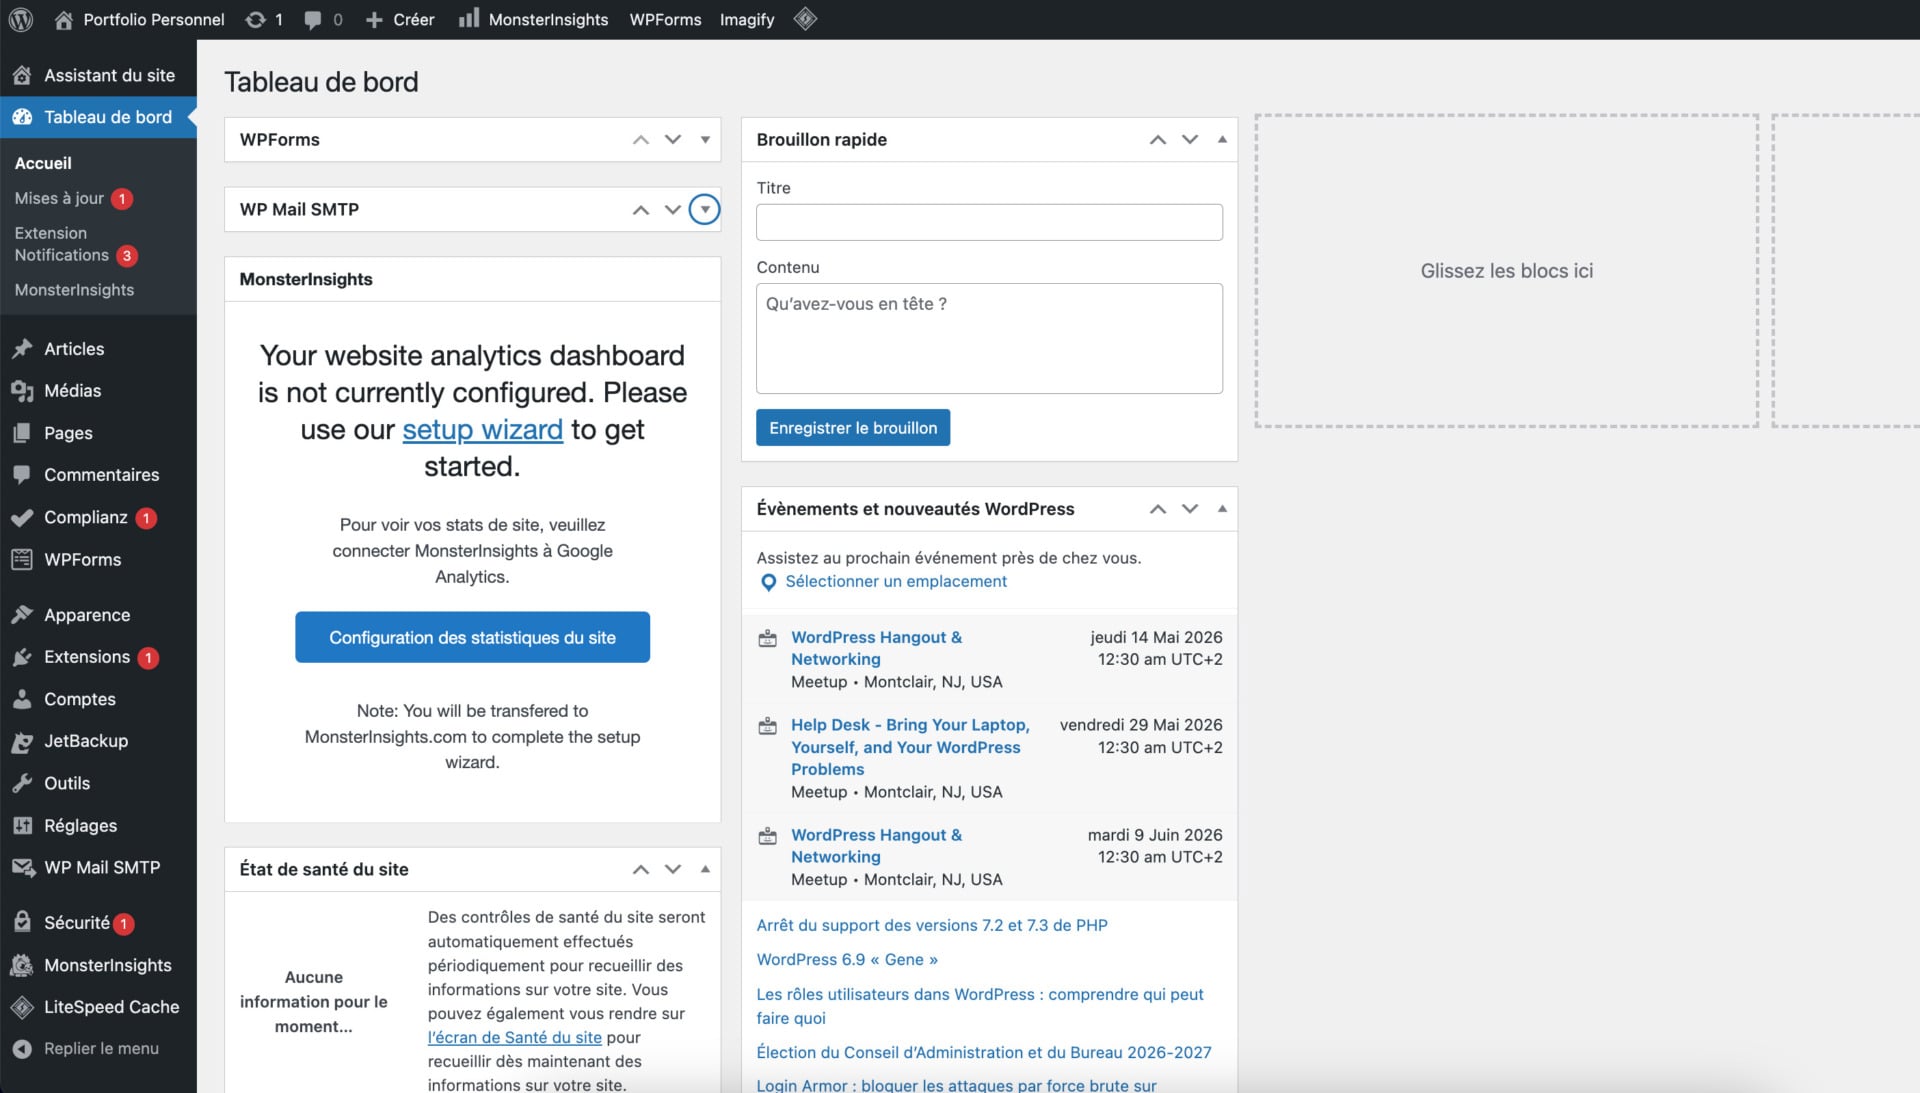Screen dimensions: 1920x1093
Task: Open MonsterInsights submenu under Tableau de bord
Action: (74, 290)
